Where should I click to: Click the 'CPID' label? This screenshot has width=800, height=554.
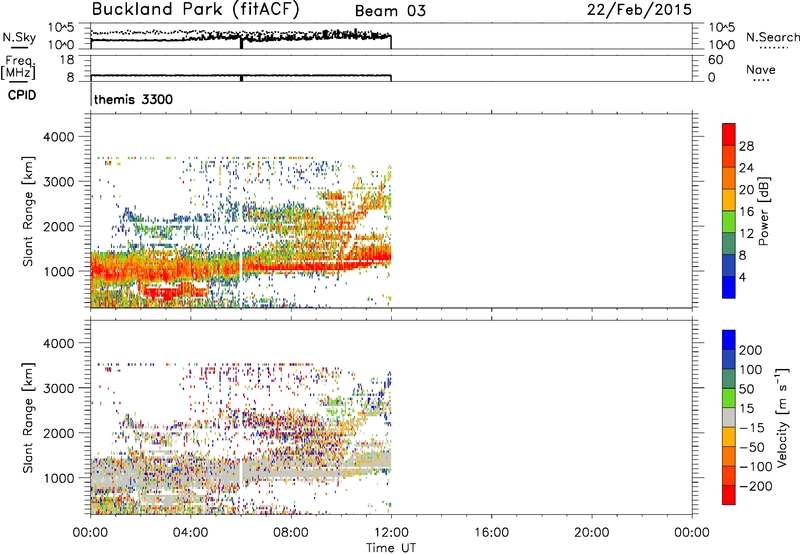click(x=22, y=95)
